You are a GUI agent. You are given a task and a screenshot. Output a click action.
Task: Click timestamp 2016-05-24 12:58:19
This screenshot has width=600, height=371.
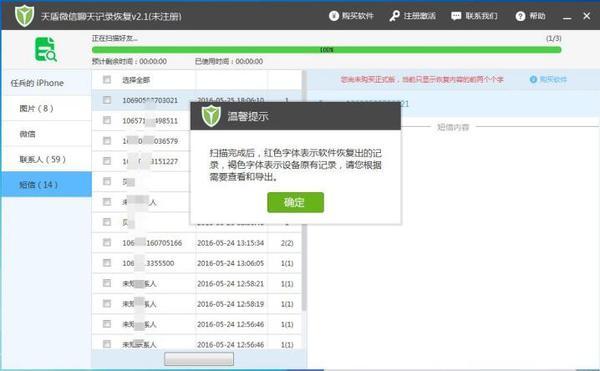coord(230,304)
